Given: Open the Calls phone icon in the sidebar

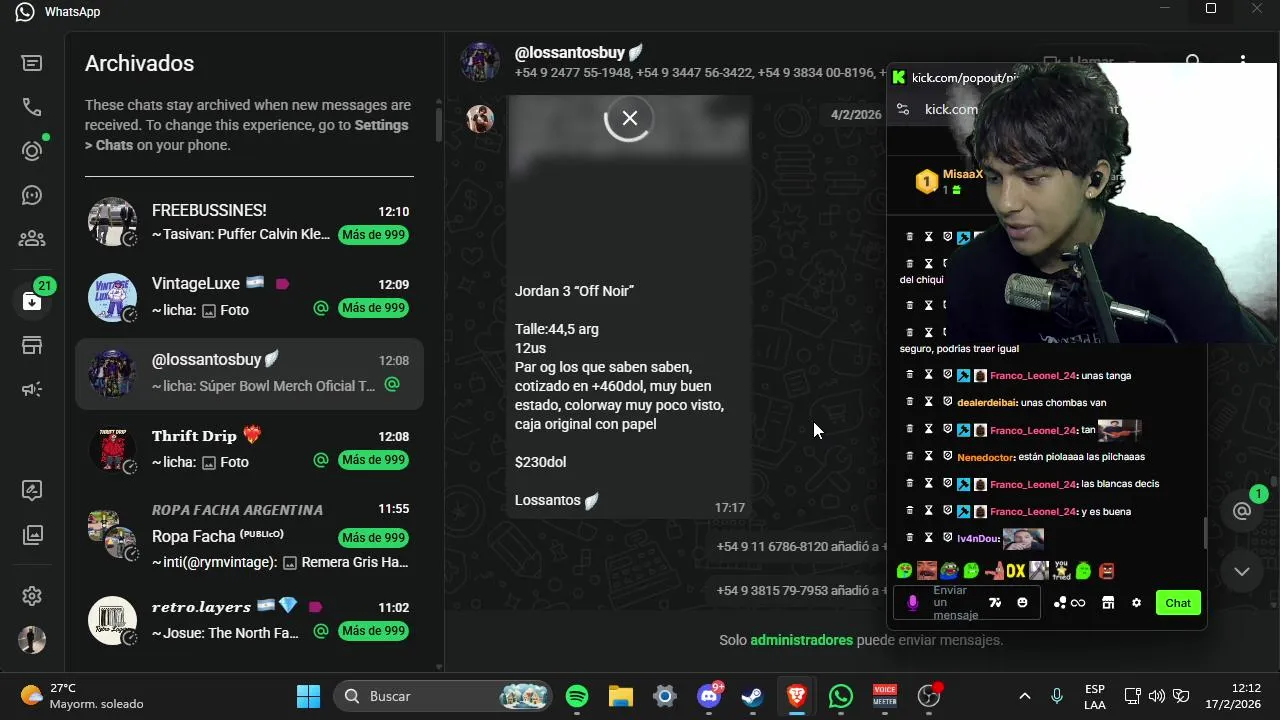Looking at the screenshot, I should click(32, 107).
